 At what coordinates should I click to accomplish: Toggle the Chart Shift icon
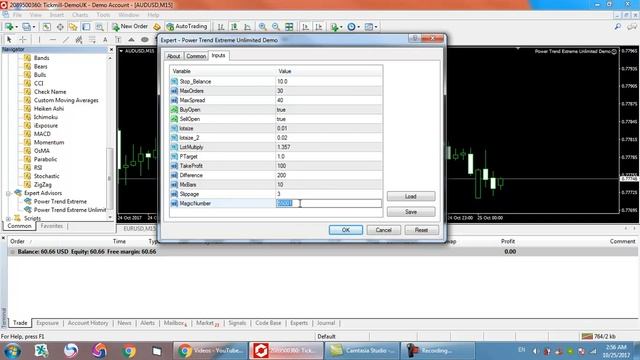(318, 27)
